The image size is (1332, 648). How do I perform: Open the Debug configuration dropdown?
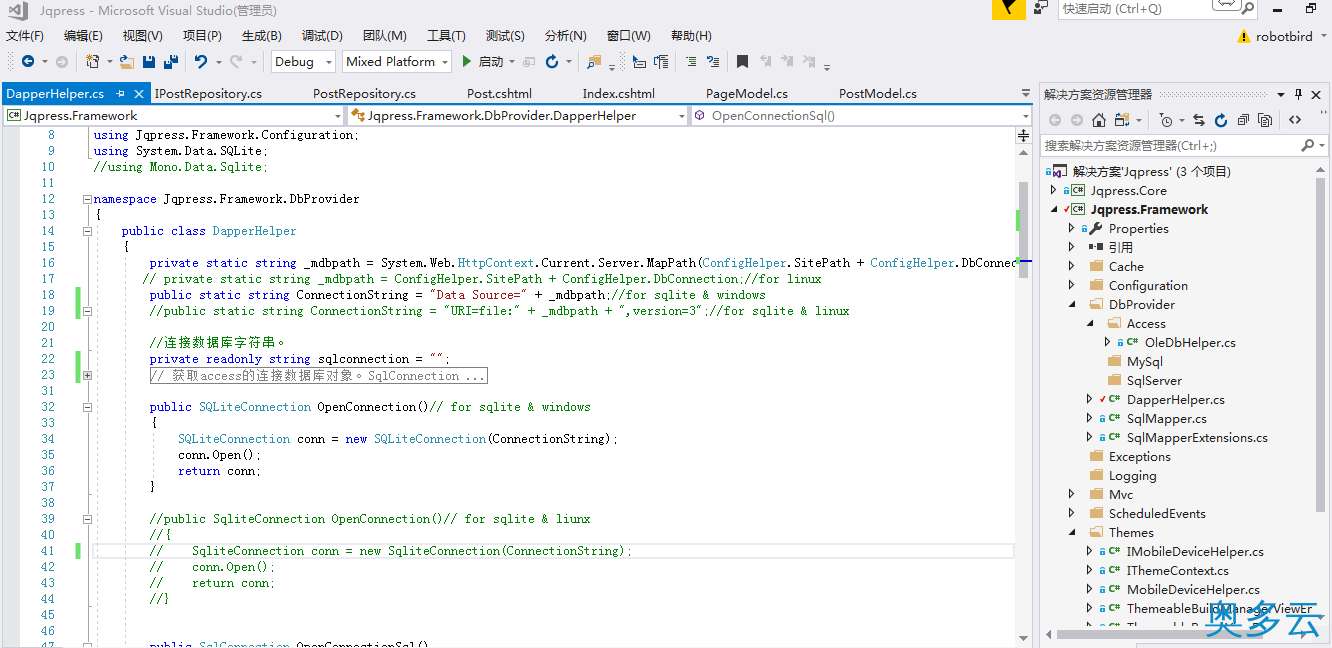[x=305, y=62]
